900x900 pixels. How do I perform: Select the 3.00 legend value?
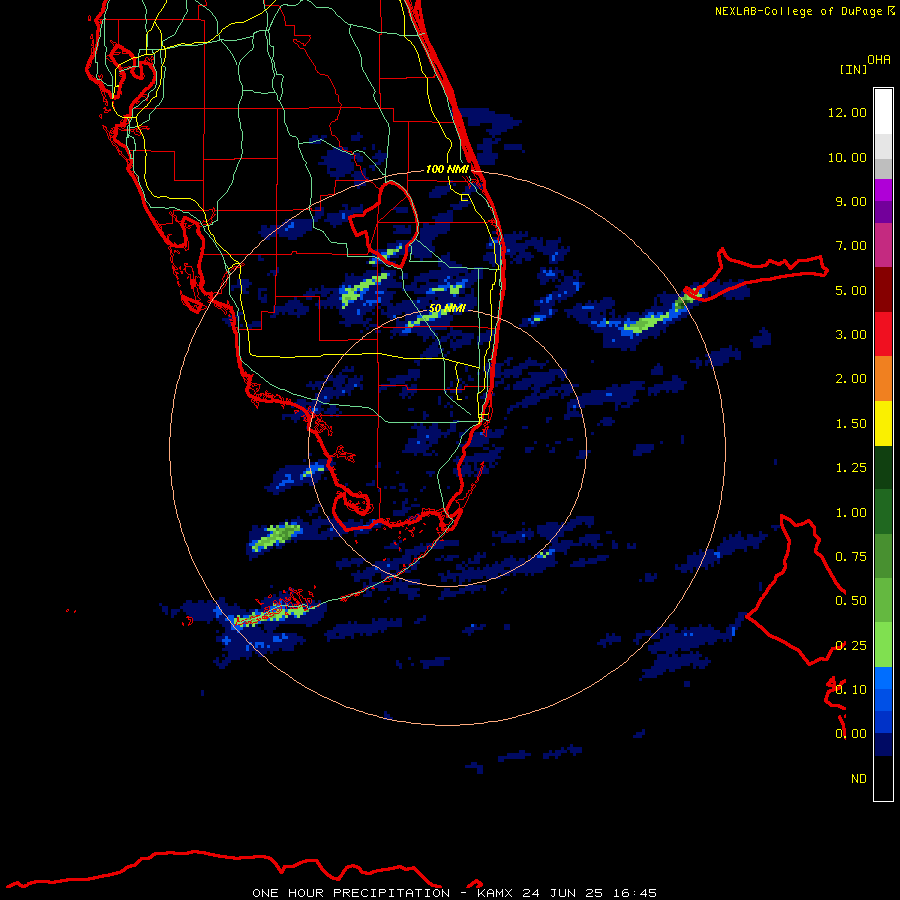[x=851, y=335]
